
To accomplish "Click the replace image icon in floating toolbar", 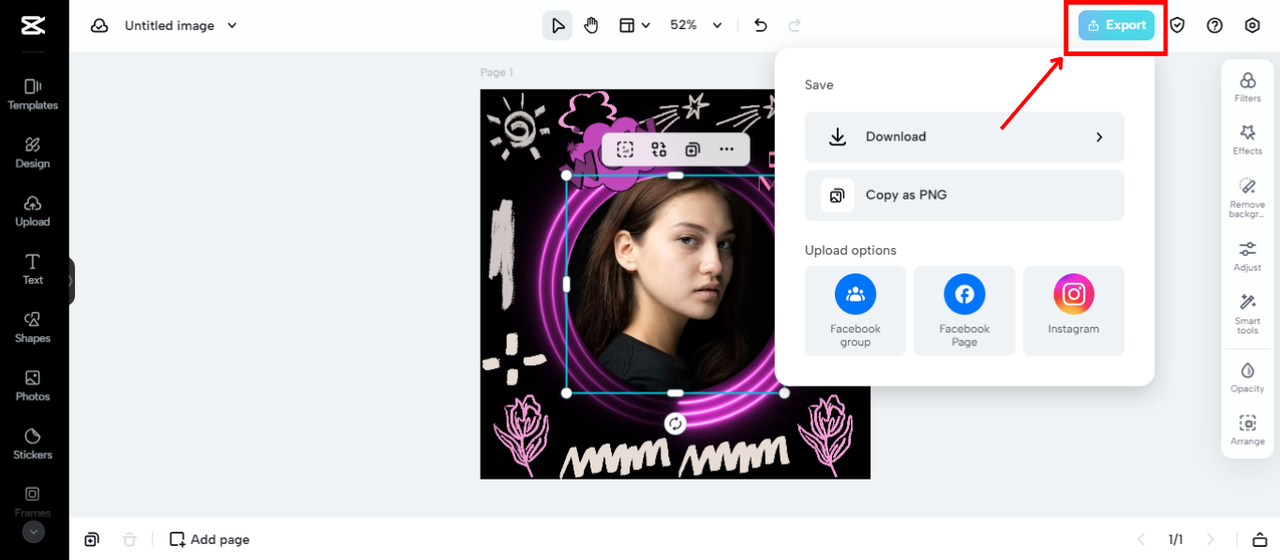I will [x=659, y=150].
